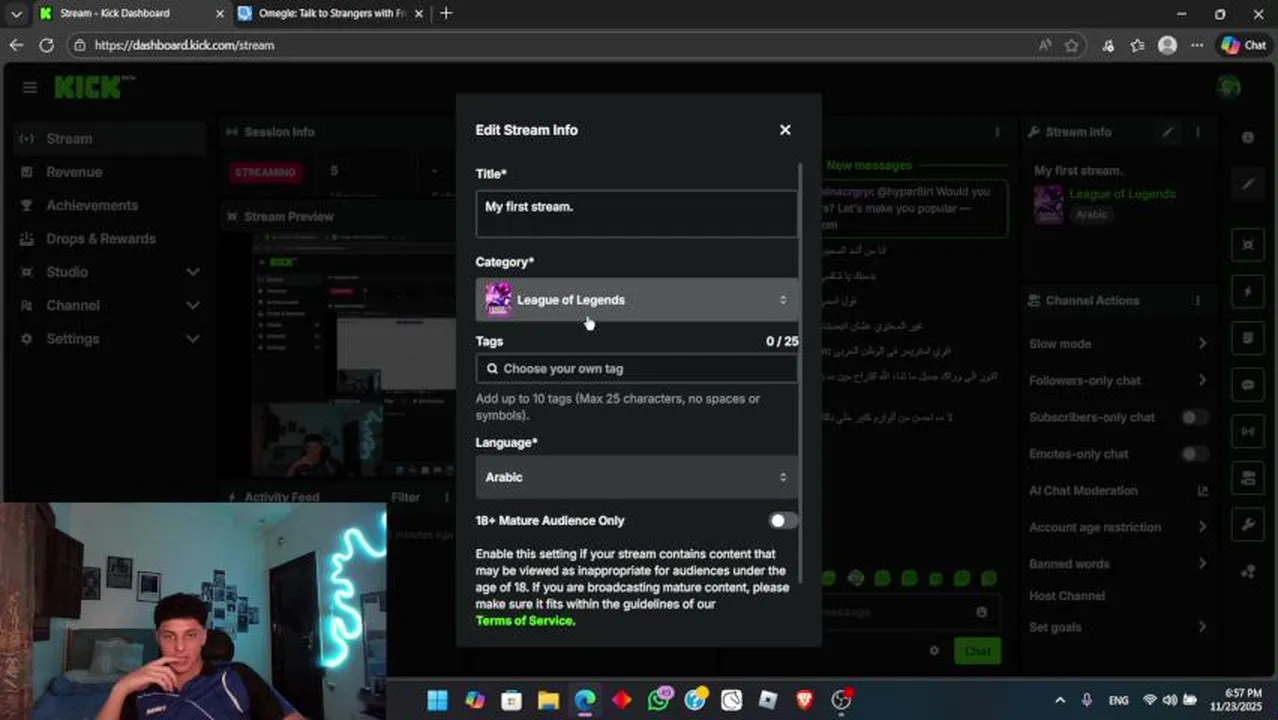
Task: Click the pencil edit icon in the Stream Info panel
Action: pyautogui.click(x=1167, y=132)
